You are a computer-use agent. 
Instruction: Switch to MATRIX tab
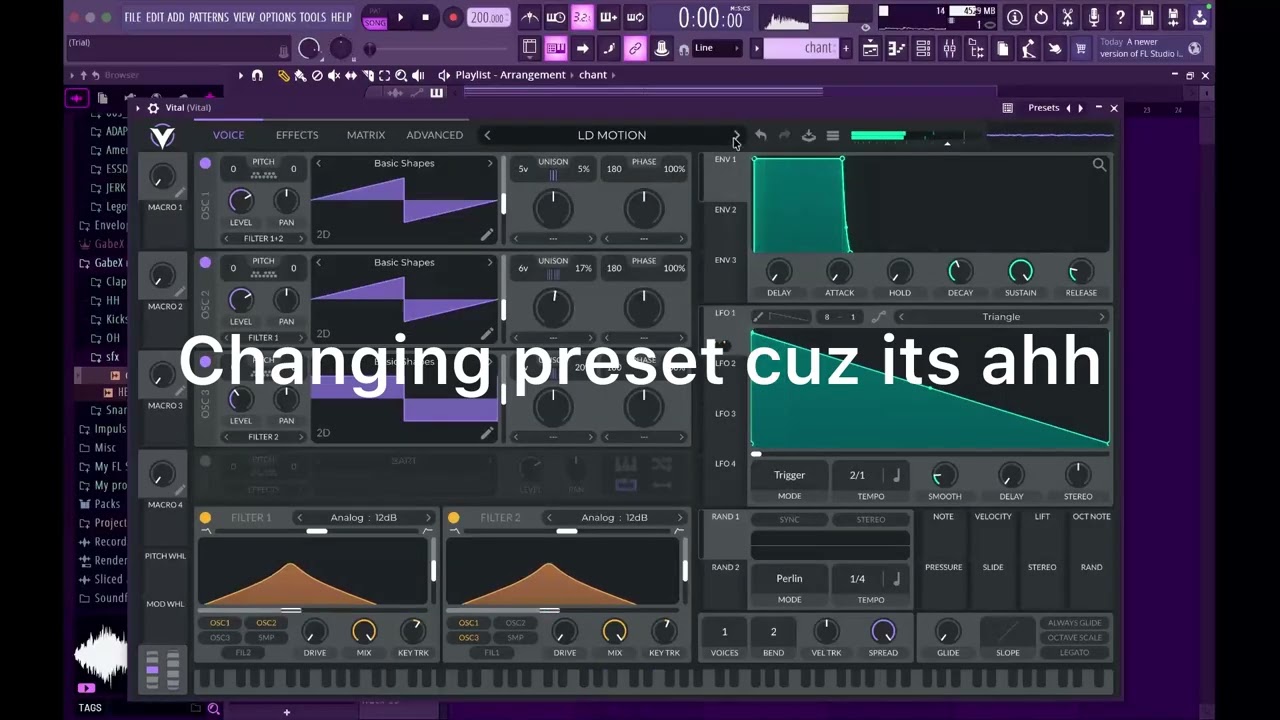pyautogui.click(x=366, y=135)
